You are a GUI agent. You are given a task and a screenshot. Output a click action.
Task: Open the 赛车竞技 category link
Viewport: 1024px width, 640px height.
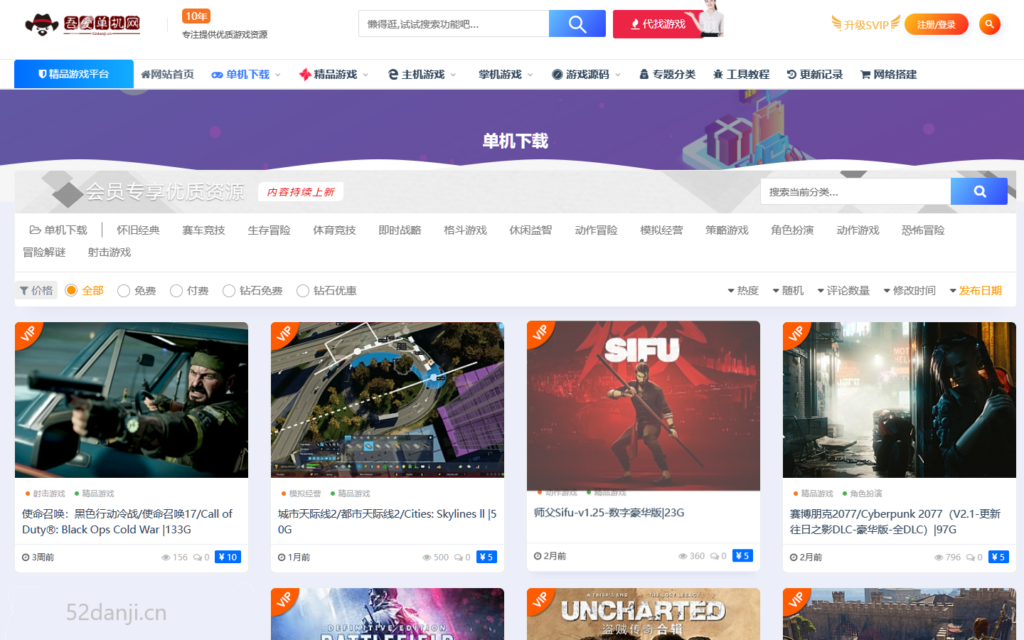click(x=203, y=230)
